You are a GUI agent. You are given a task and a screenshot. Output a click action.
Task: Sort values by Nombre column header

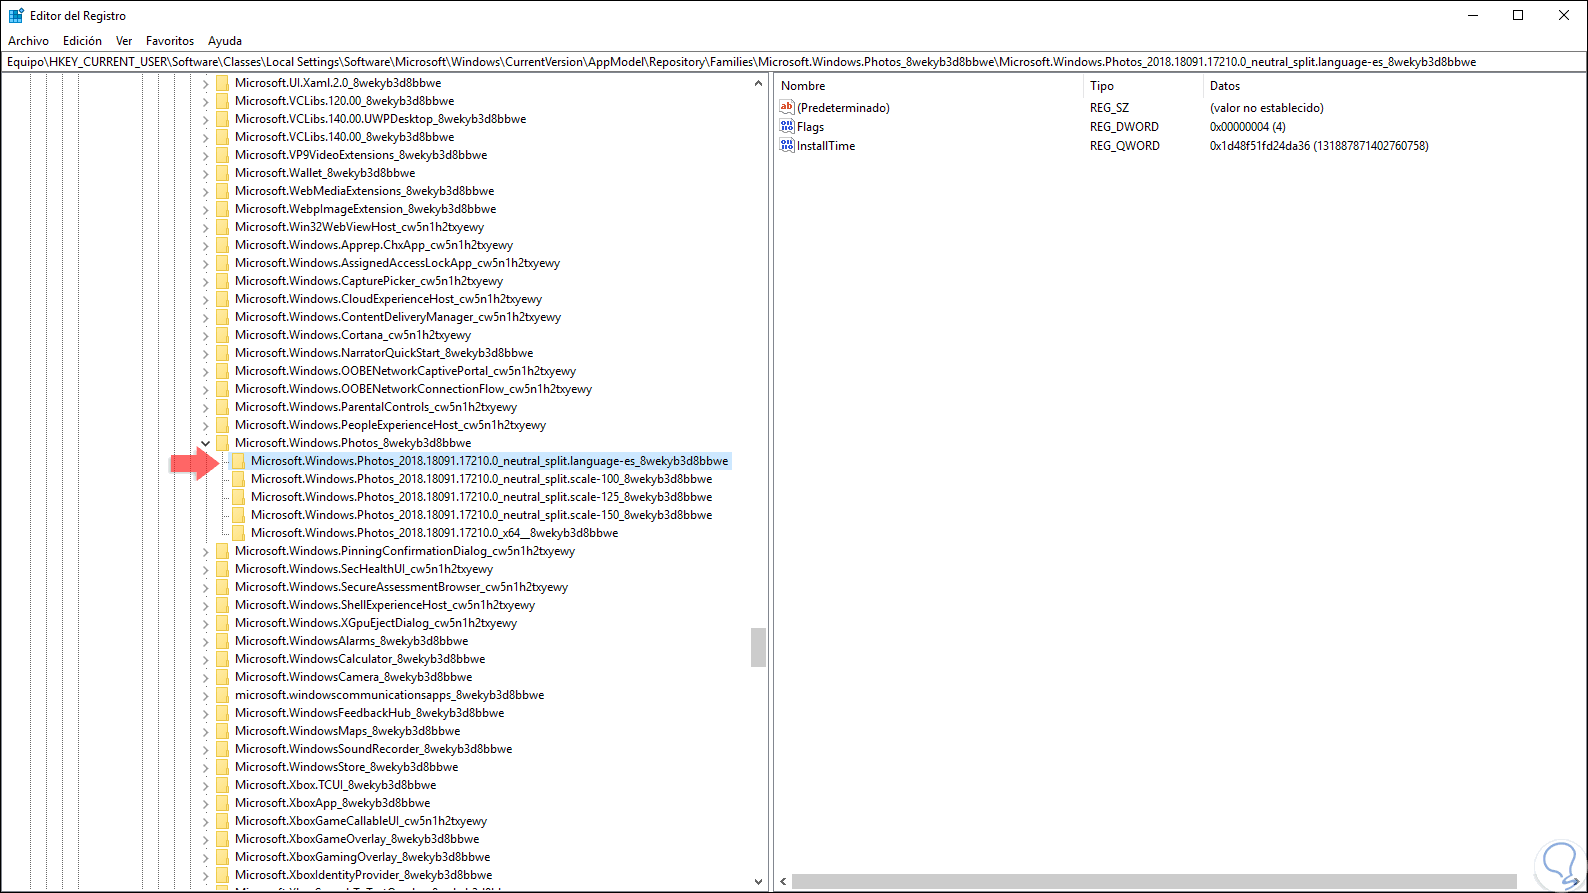pyautogui.click(x=929, y=86)
